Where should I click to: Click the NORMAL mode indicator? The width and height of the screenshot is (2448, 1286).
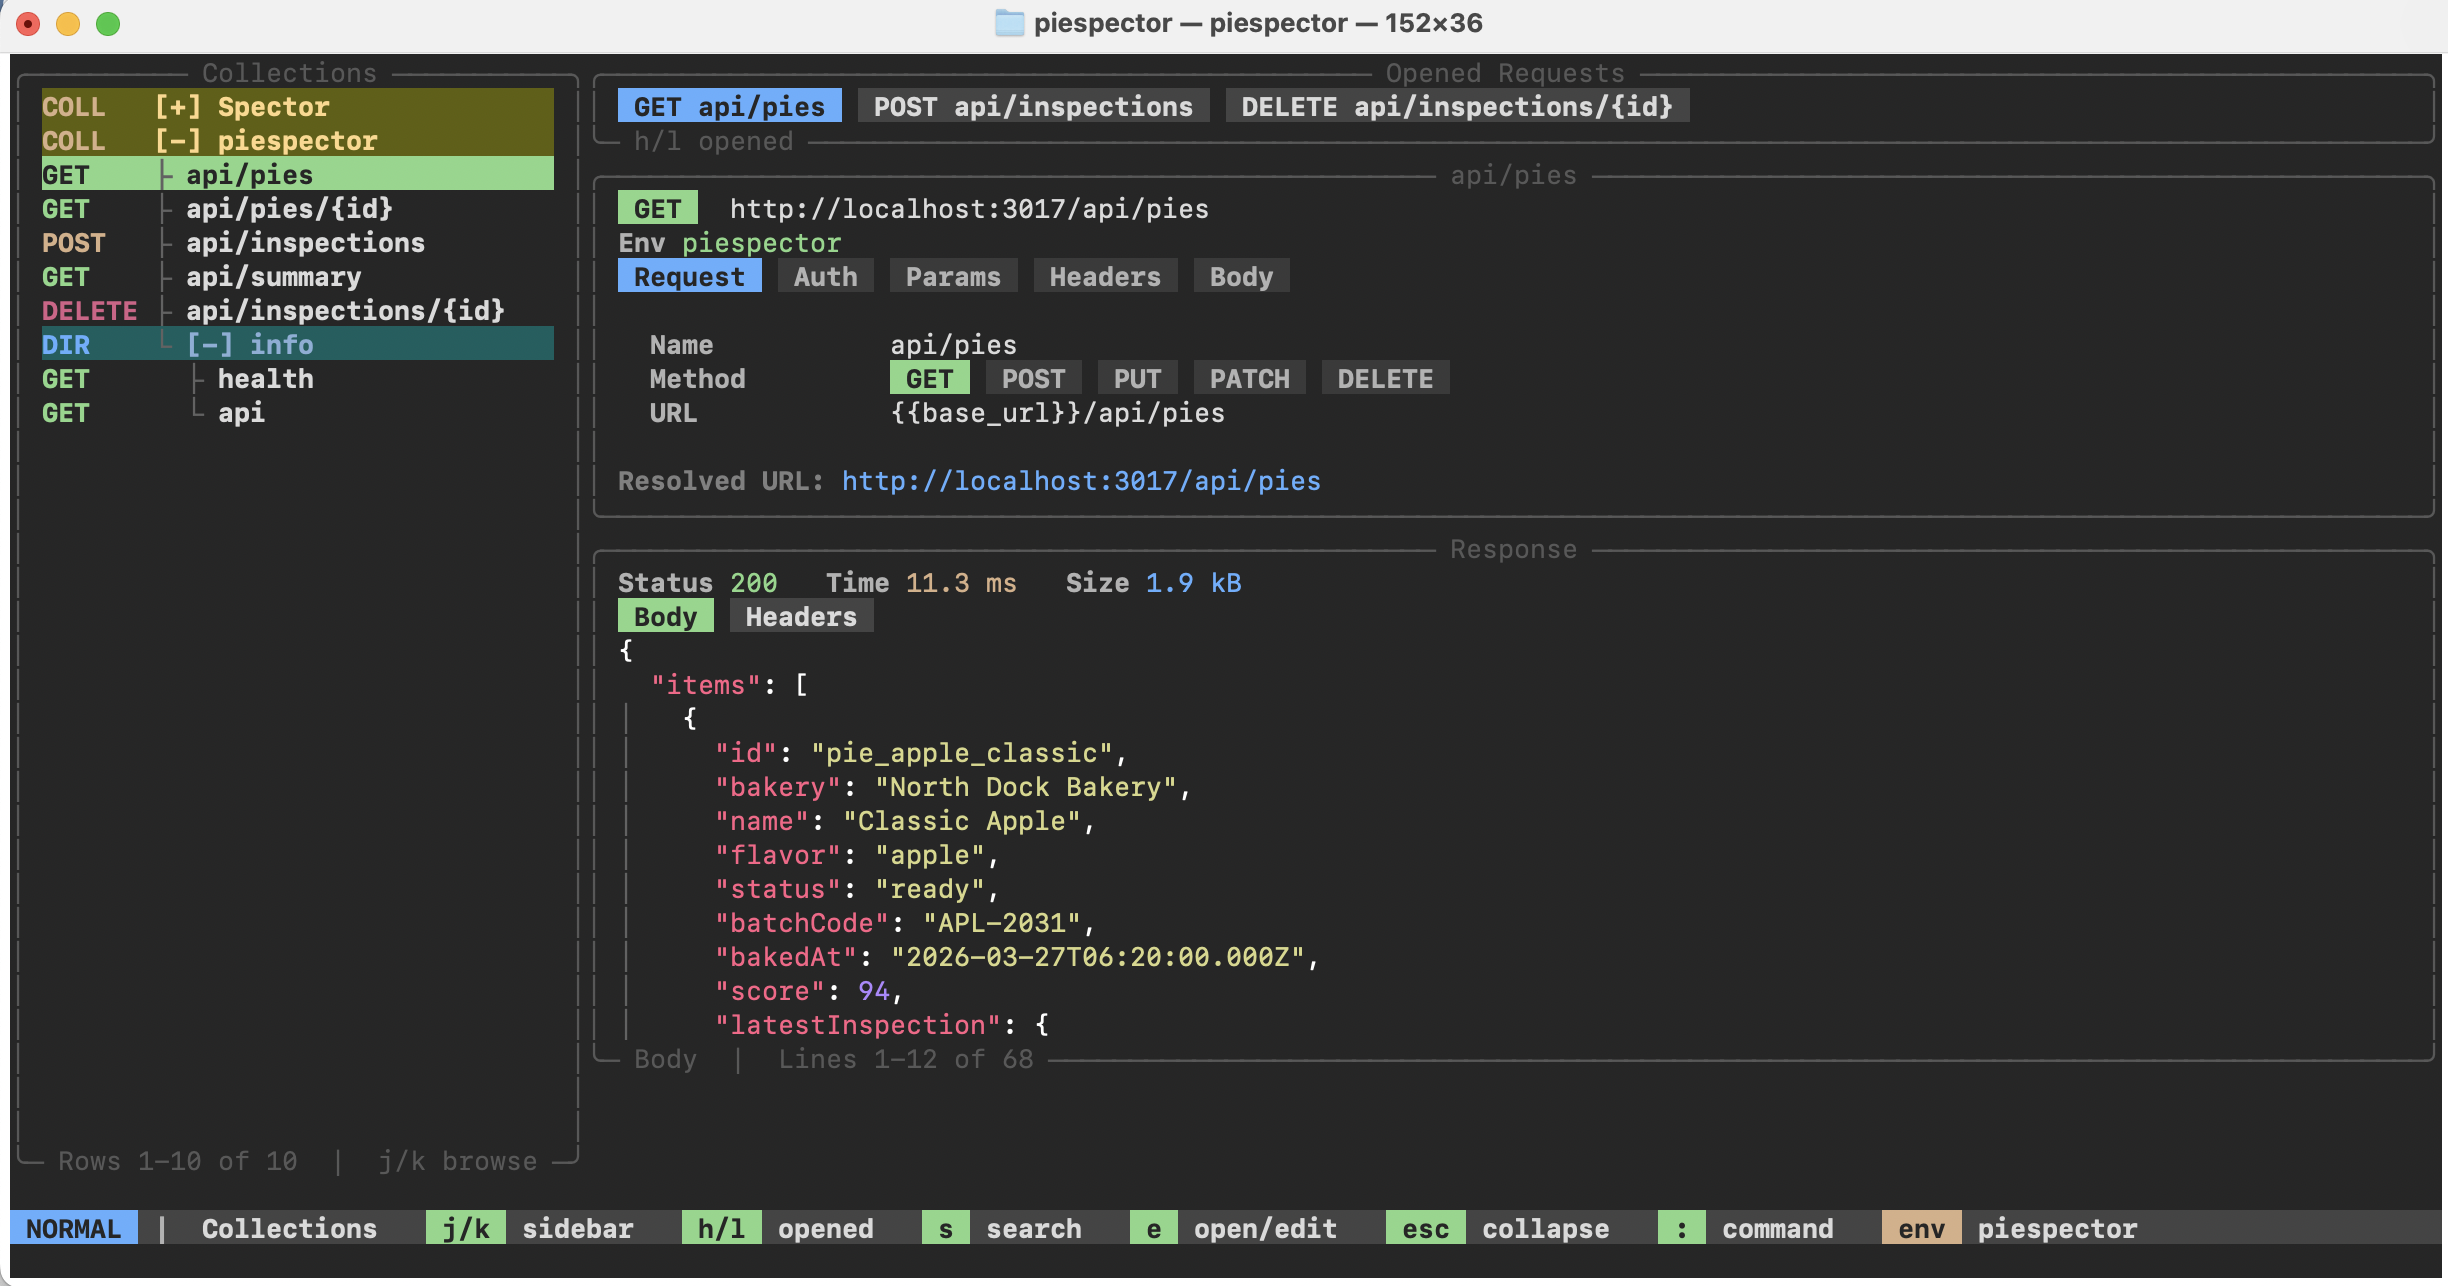(73, 1229)
